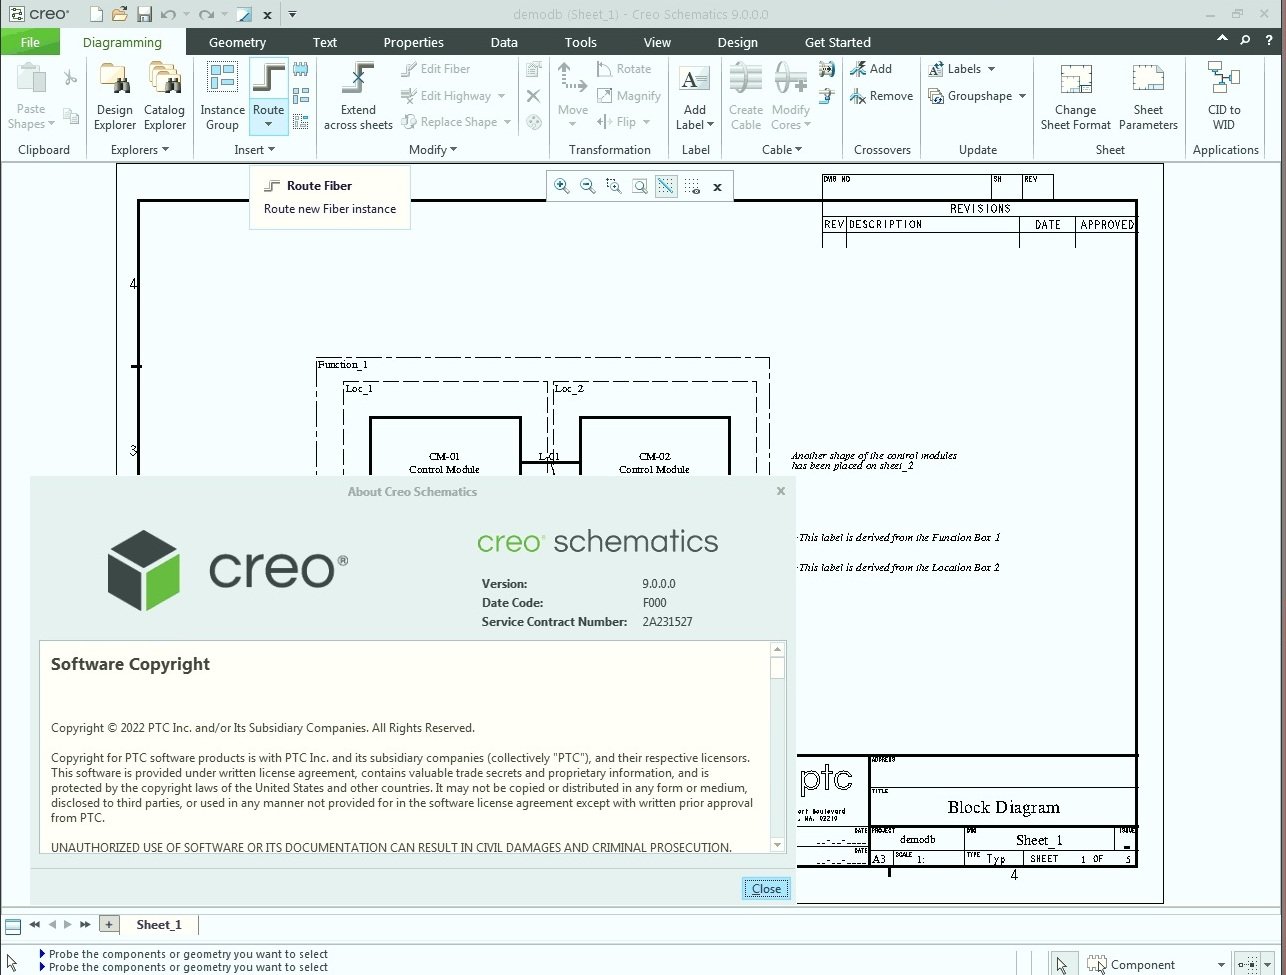Open the Tools ribbon tab

tap(580, 42)
